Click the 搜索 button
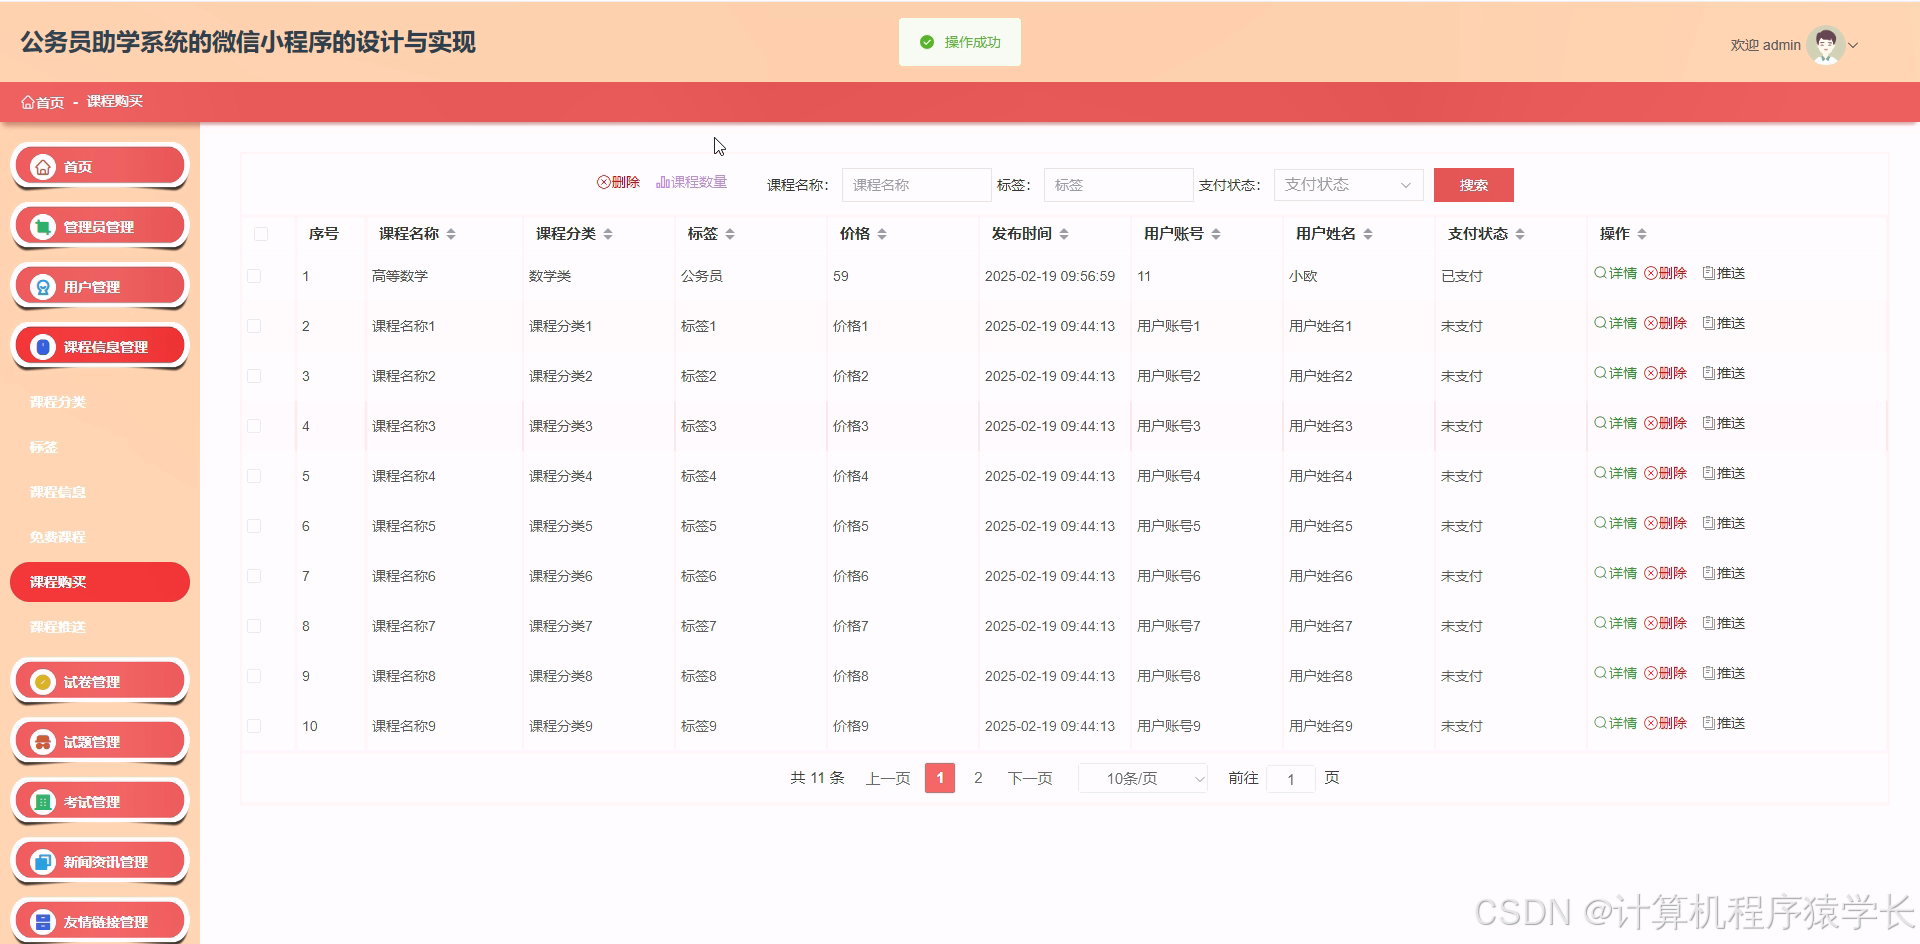 click(1473, 184)
